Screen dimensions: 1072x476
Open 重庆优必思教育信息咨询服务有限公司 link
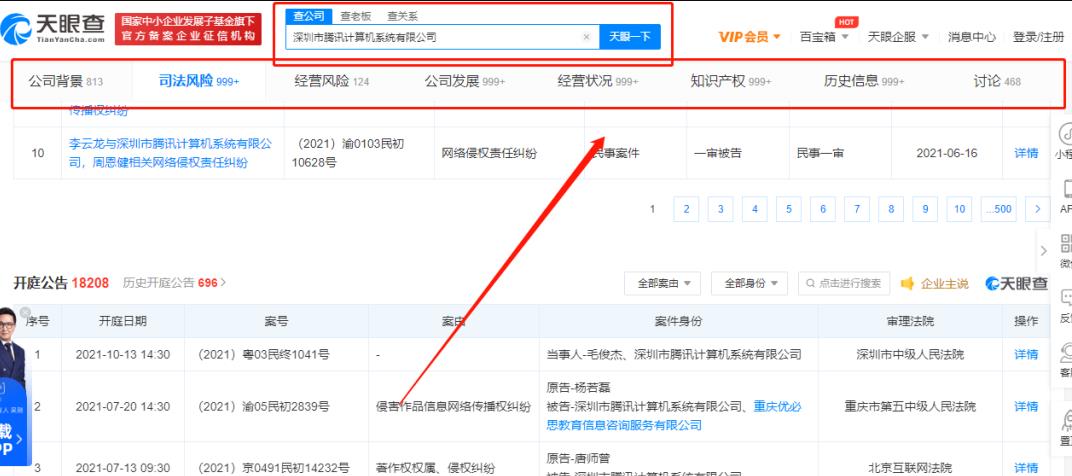click(673, 415)
